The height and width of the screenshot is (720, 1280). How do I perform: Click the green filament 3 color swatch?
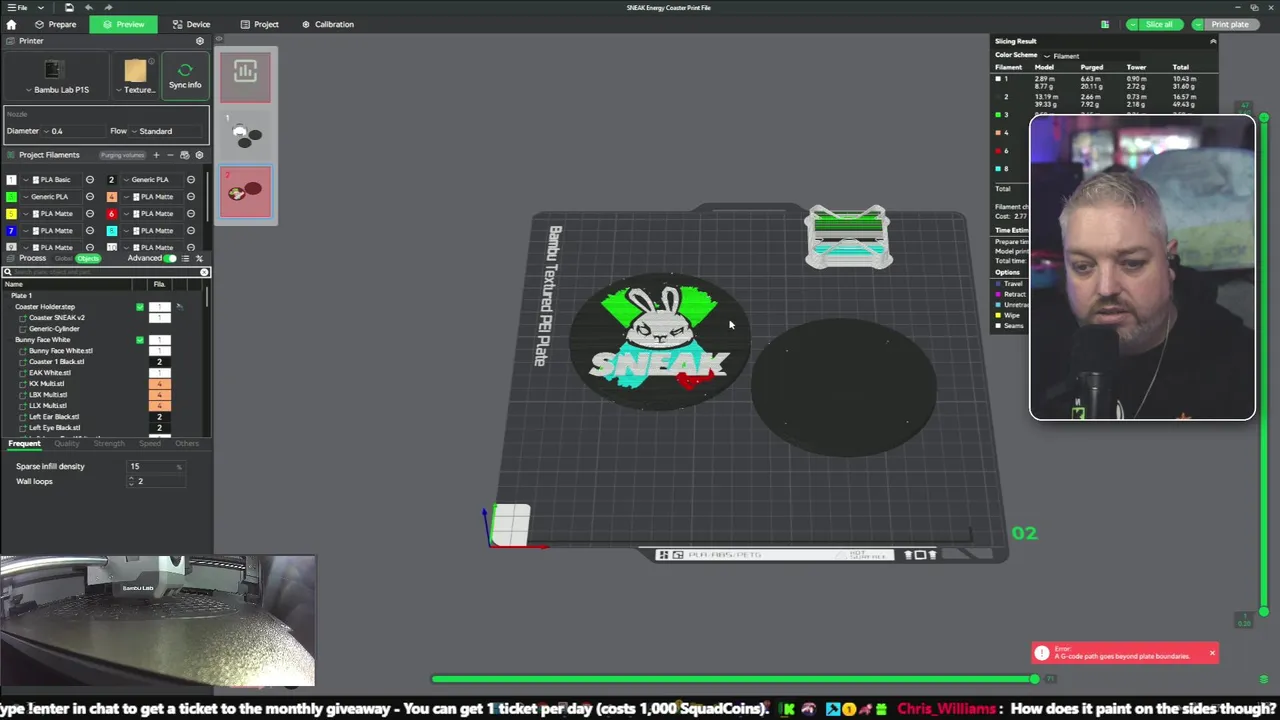coord(11,197)
